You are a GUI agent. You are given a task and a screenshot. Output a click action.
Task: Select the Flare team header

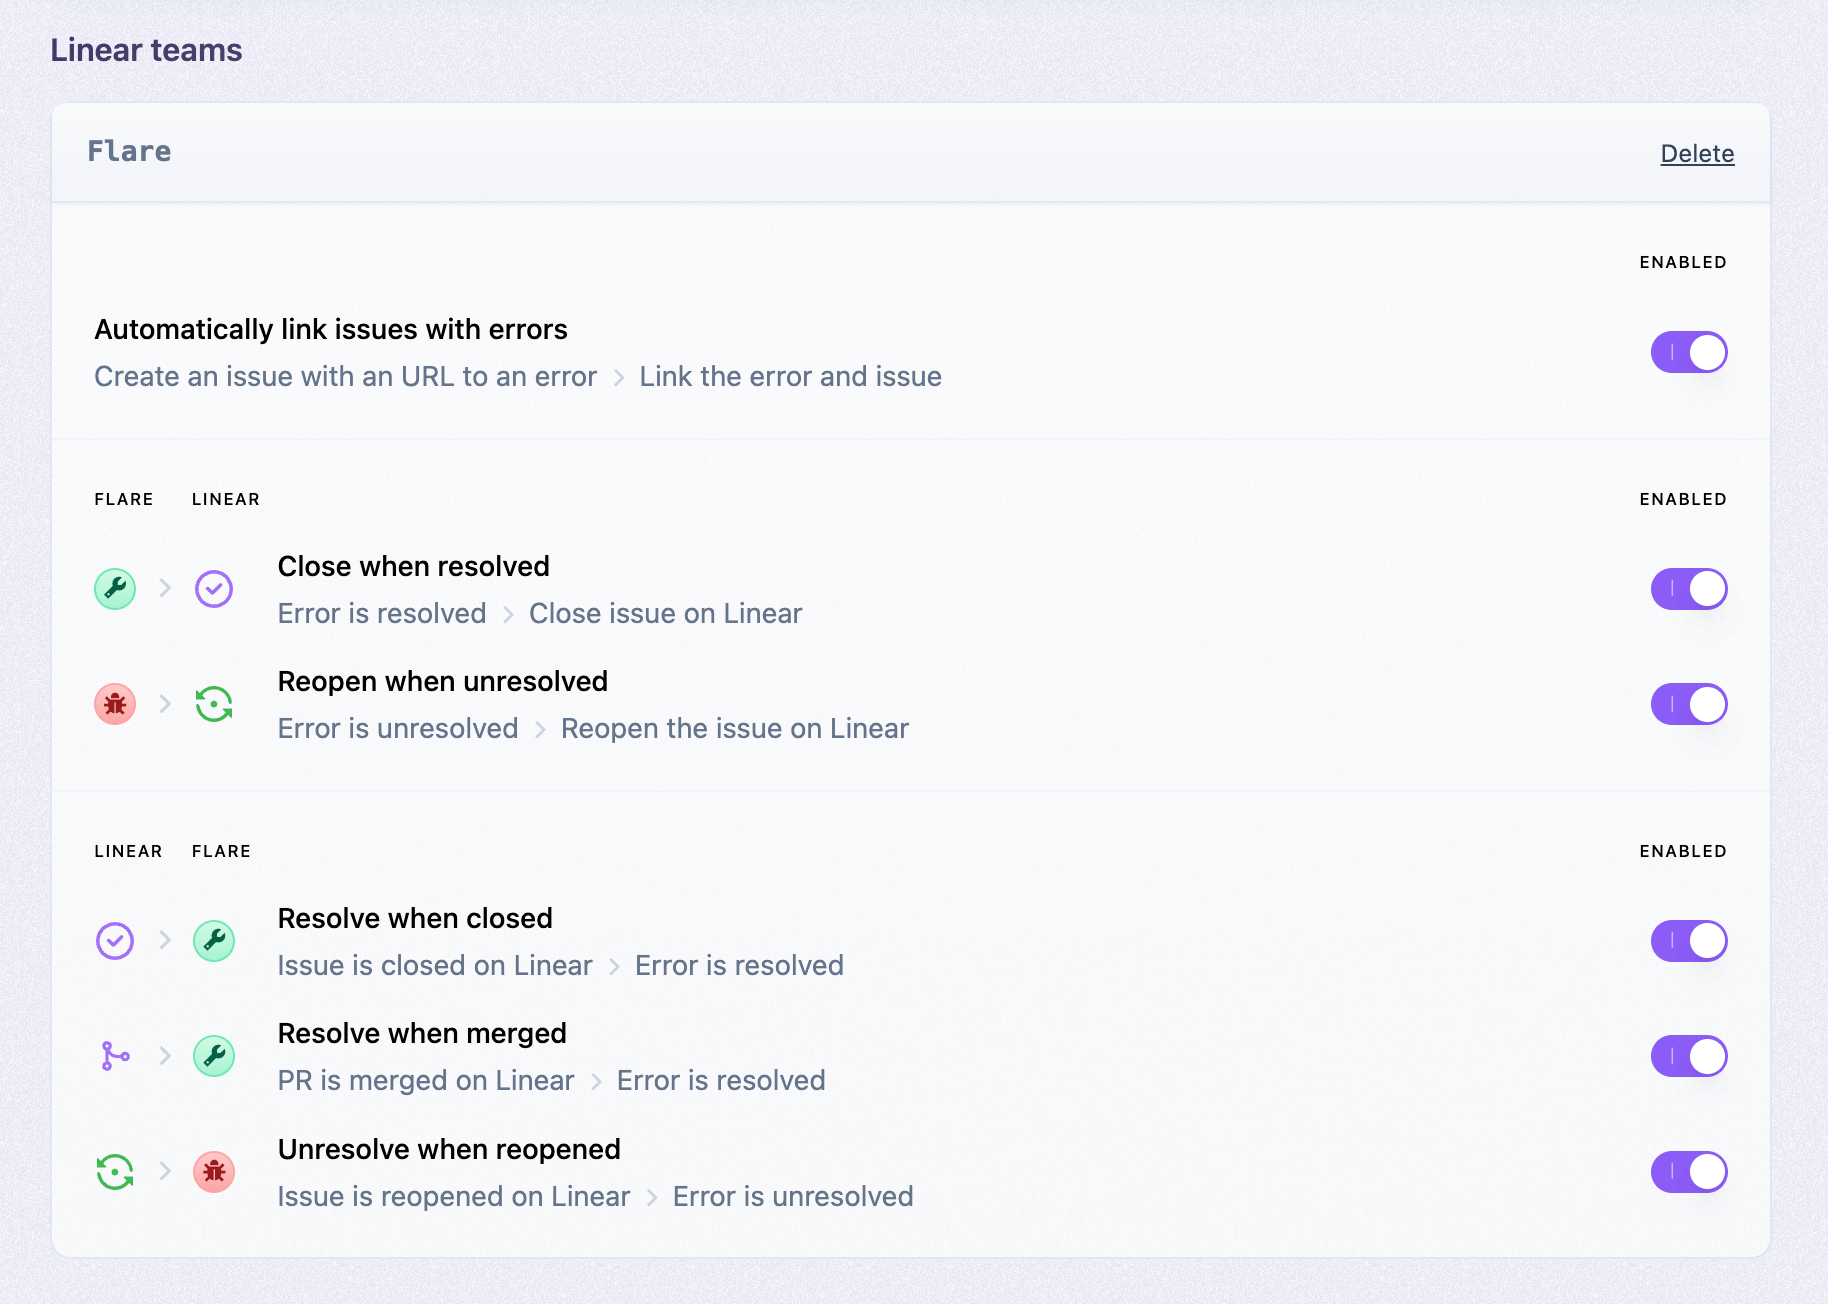[x=129, y=151]
